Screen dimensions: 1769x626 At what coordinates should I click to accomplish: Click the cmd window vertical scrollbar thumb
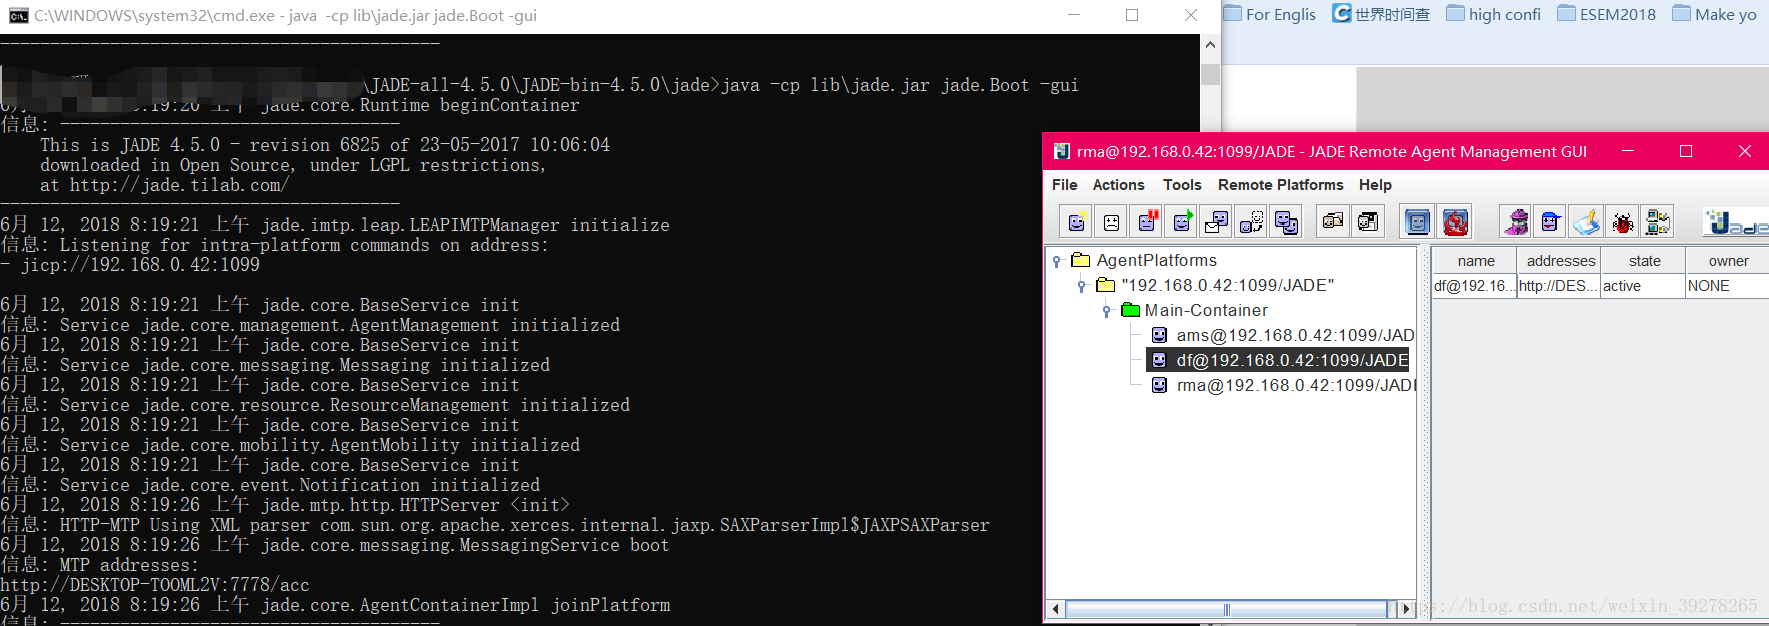(1210, 75)
